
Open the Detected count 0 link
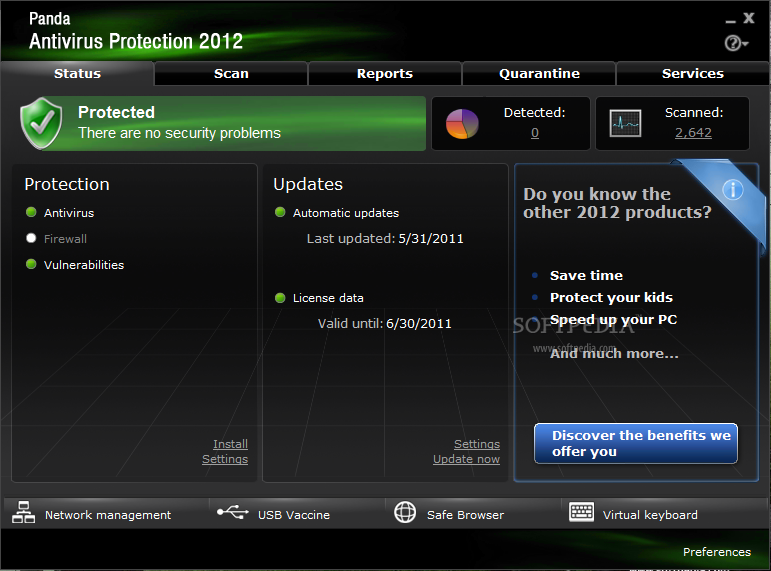pyautogui.click(x=534, y=133)
